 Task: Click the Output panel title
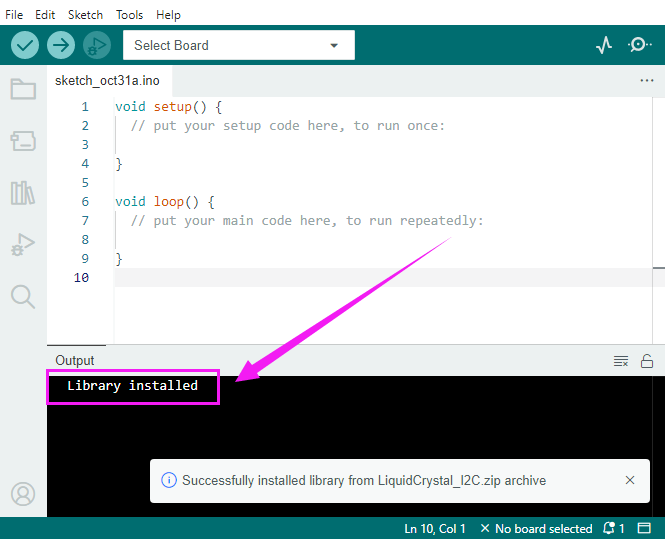pos(75,360)
